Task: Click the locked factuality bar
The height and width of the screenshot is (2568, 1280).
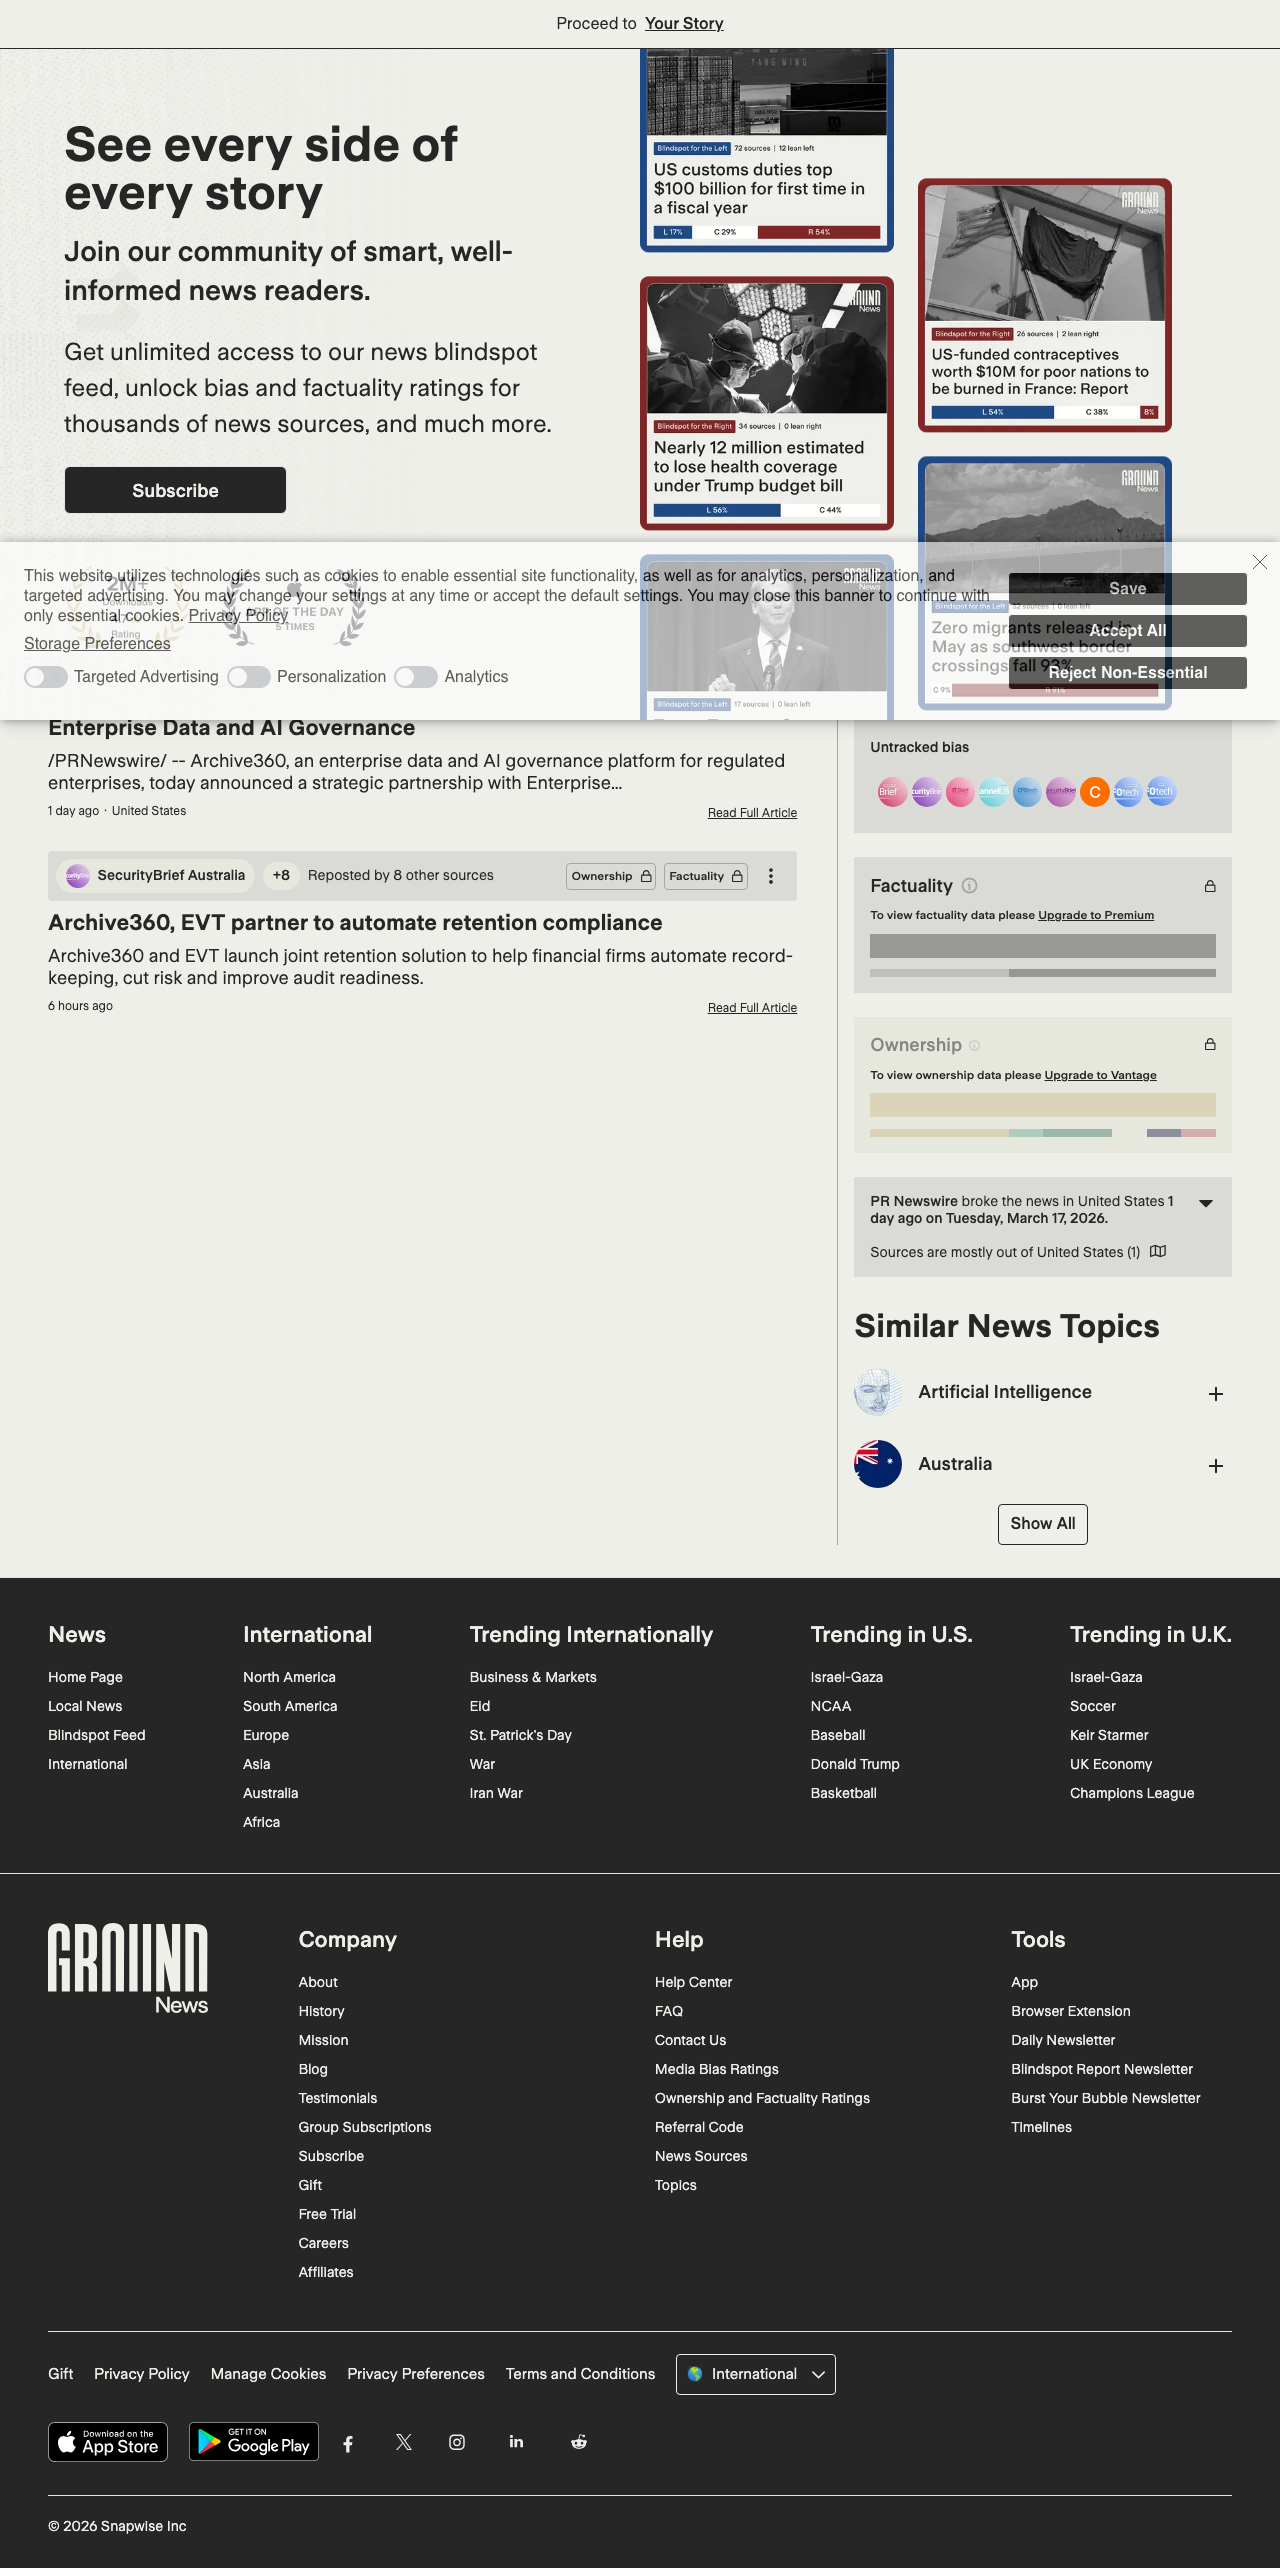Action: click(x=1043, y=946)
